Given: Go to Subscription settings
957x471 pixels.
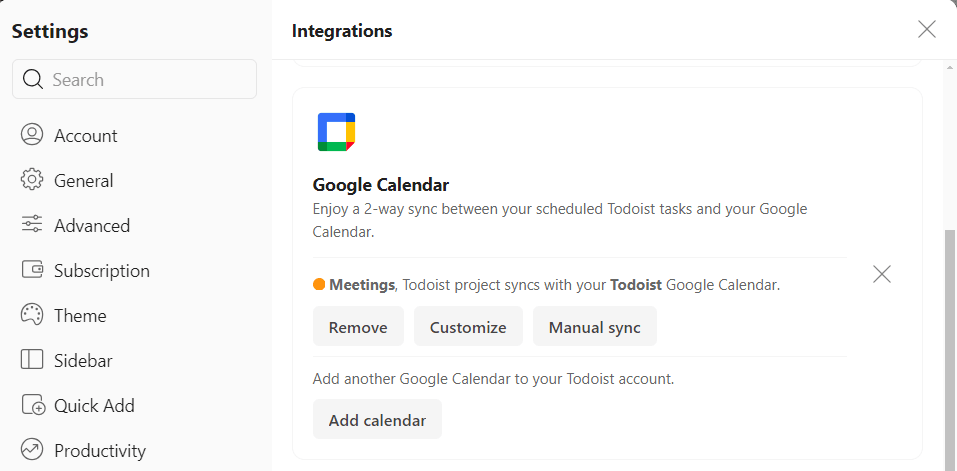Looking at the screenshot, I should [101, 271].
